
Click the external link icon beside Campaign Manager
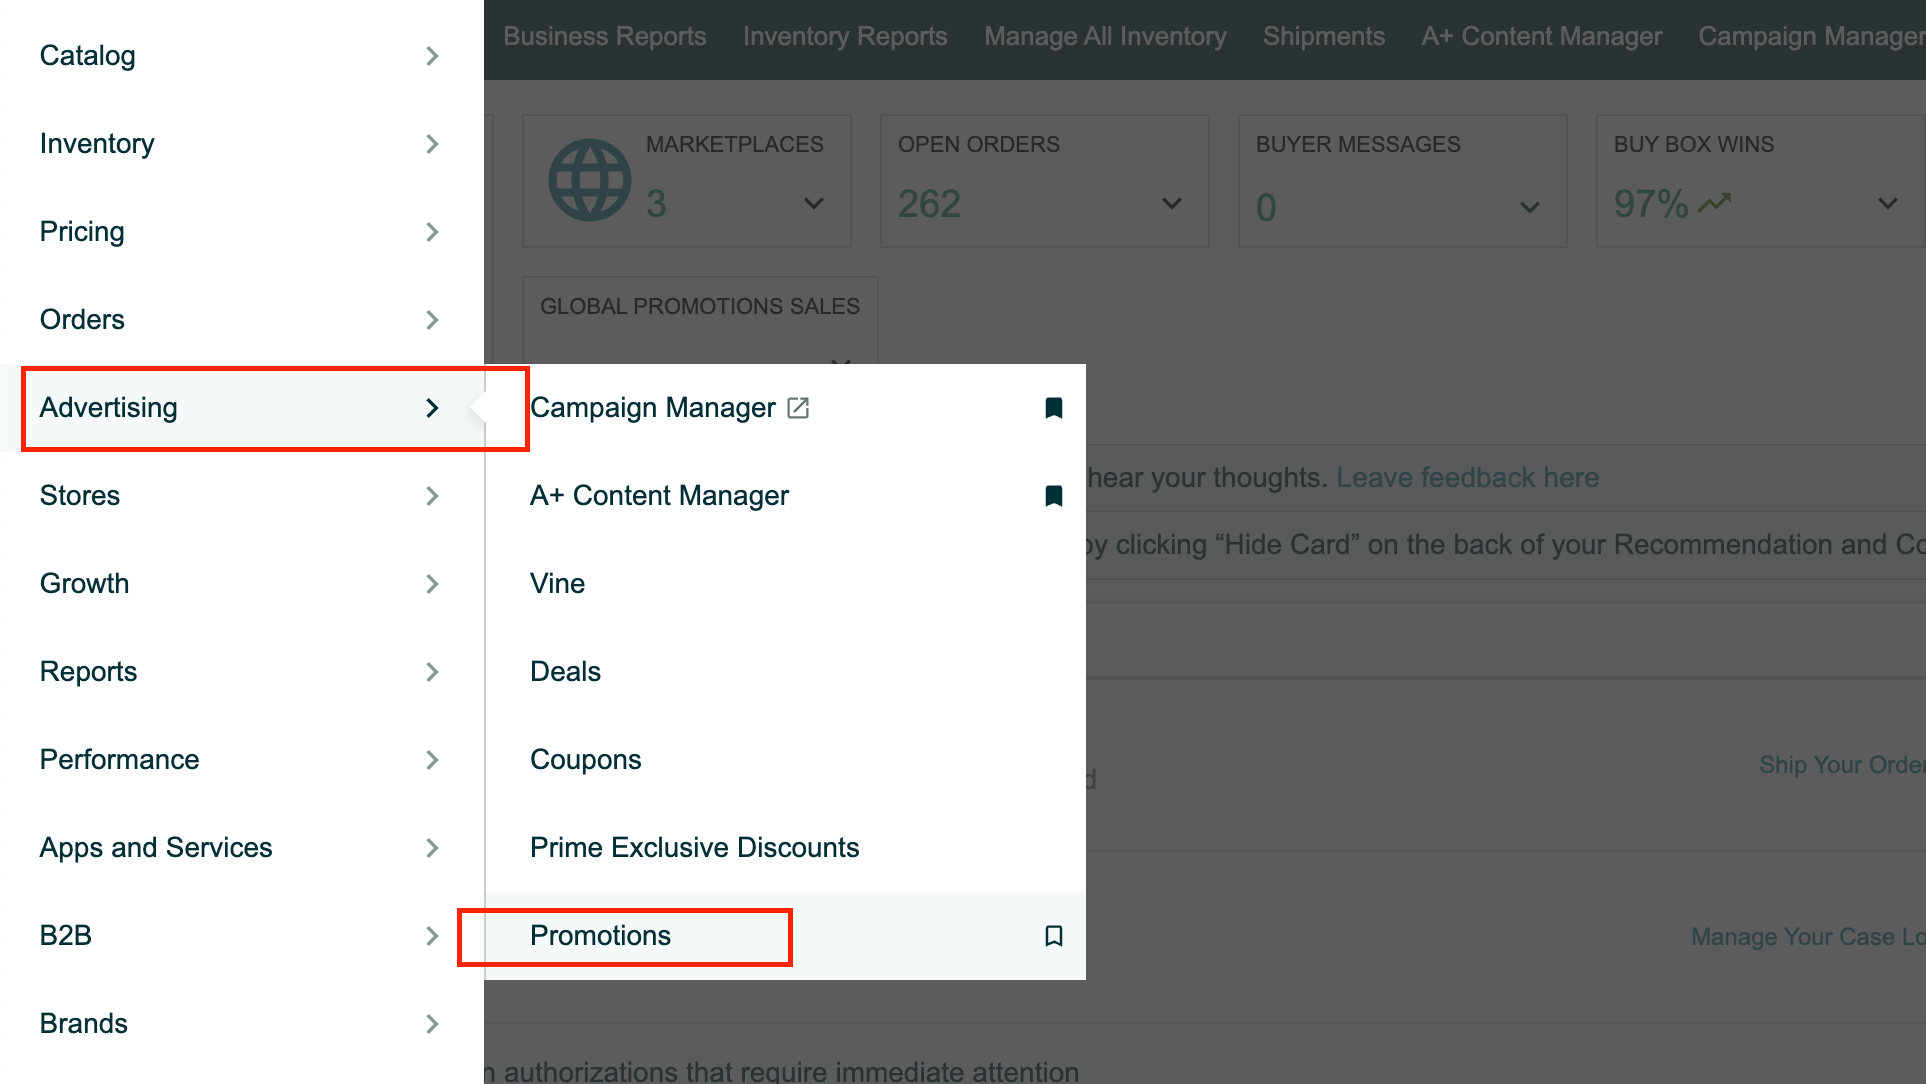798,408
